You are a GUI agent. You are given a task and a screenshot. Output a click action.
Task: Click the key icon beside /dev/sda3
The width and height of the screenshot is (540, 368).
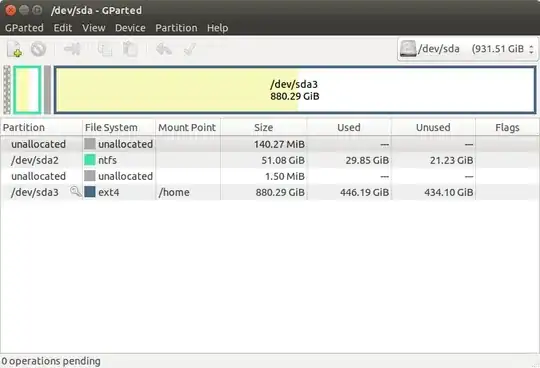75,191
